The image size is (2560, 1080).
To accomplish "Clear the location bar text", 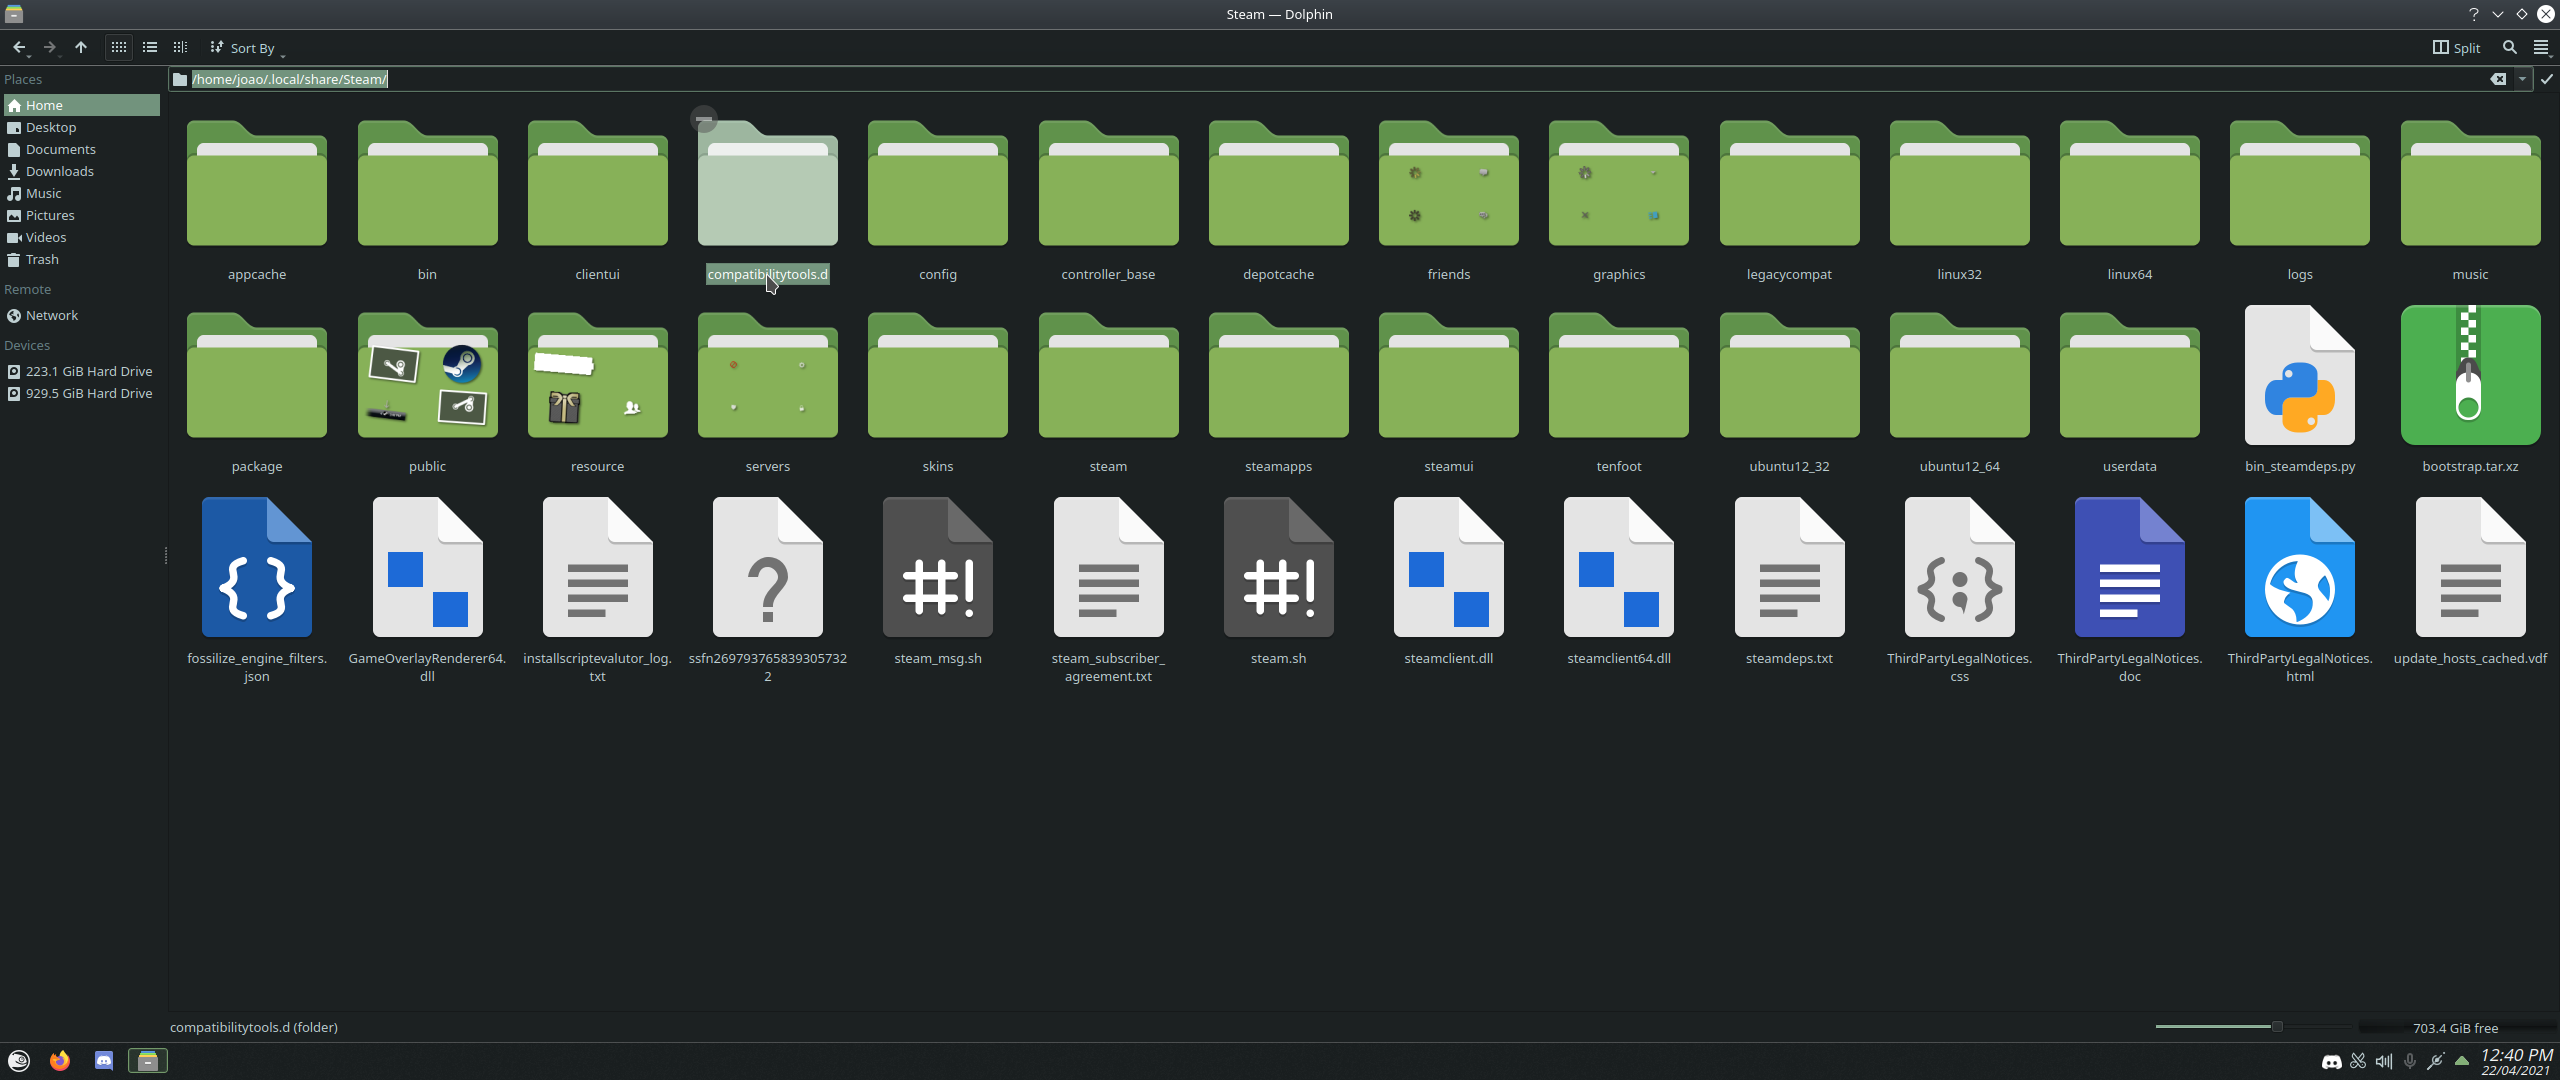I will point(2498,79).
